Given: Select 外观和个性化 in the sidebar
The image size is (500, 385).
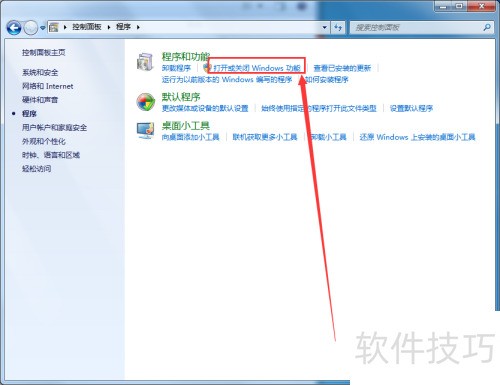Looking at the screenshot, I should pyautogui.click(x=44, y=141).
